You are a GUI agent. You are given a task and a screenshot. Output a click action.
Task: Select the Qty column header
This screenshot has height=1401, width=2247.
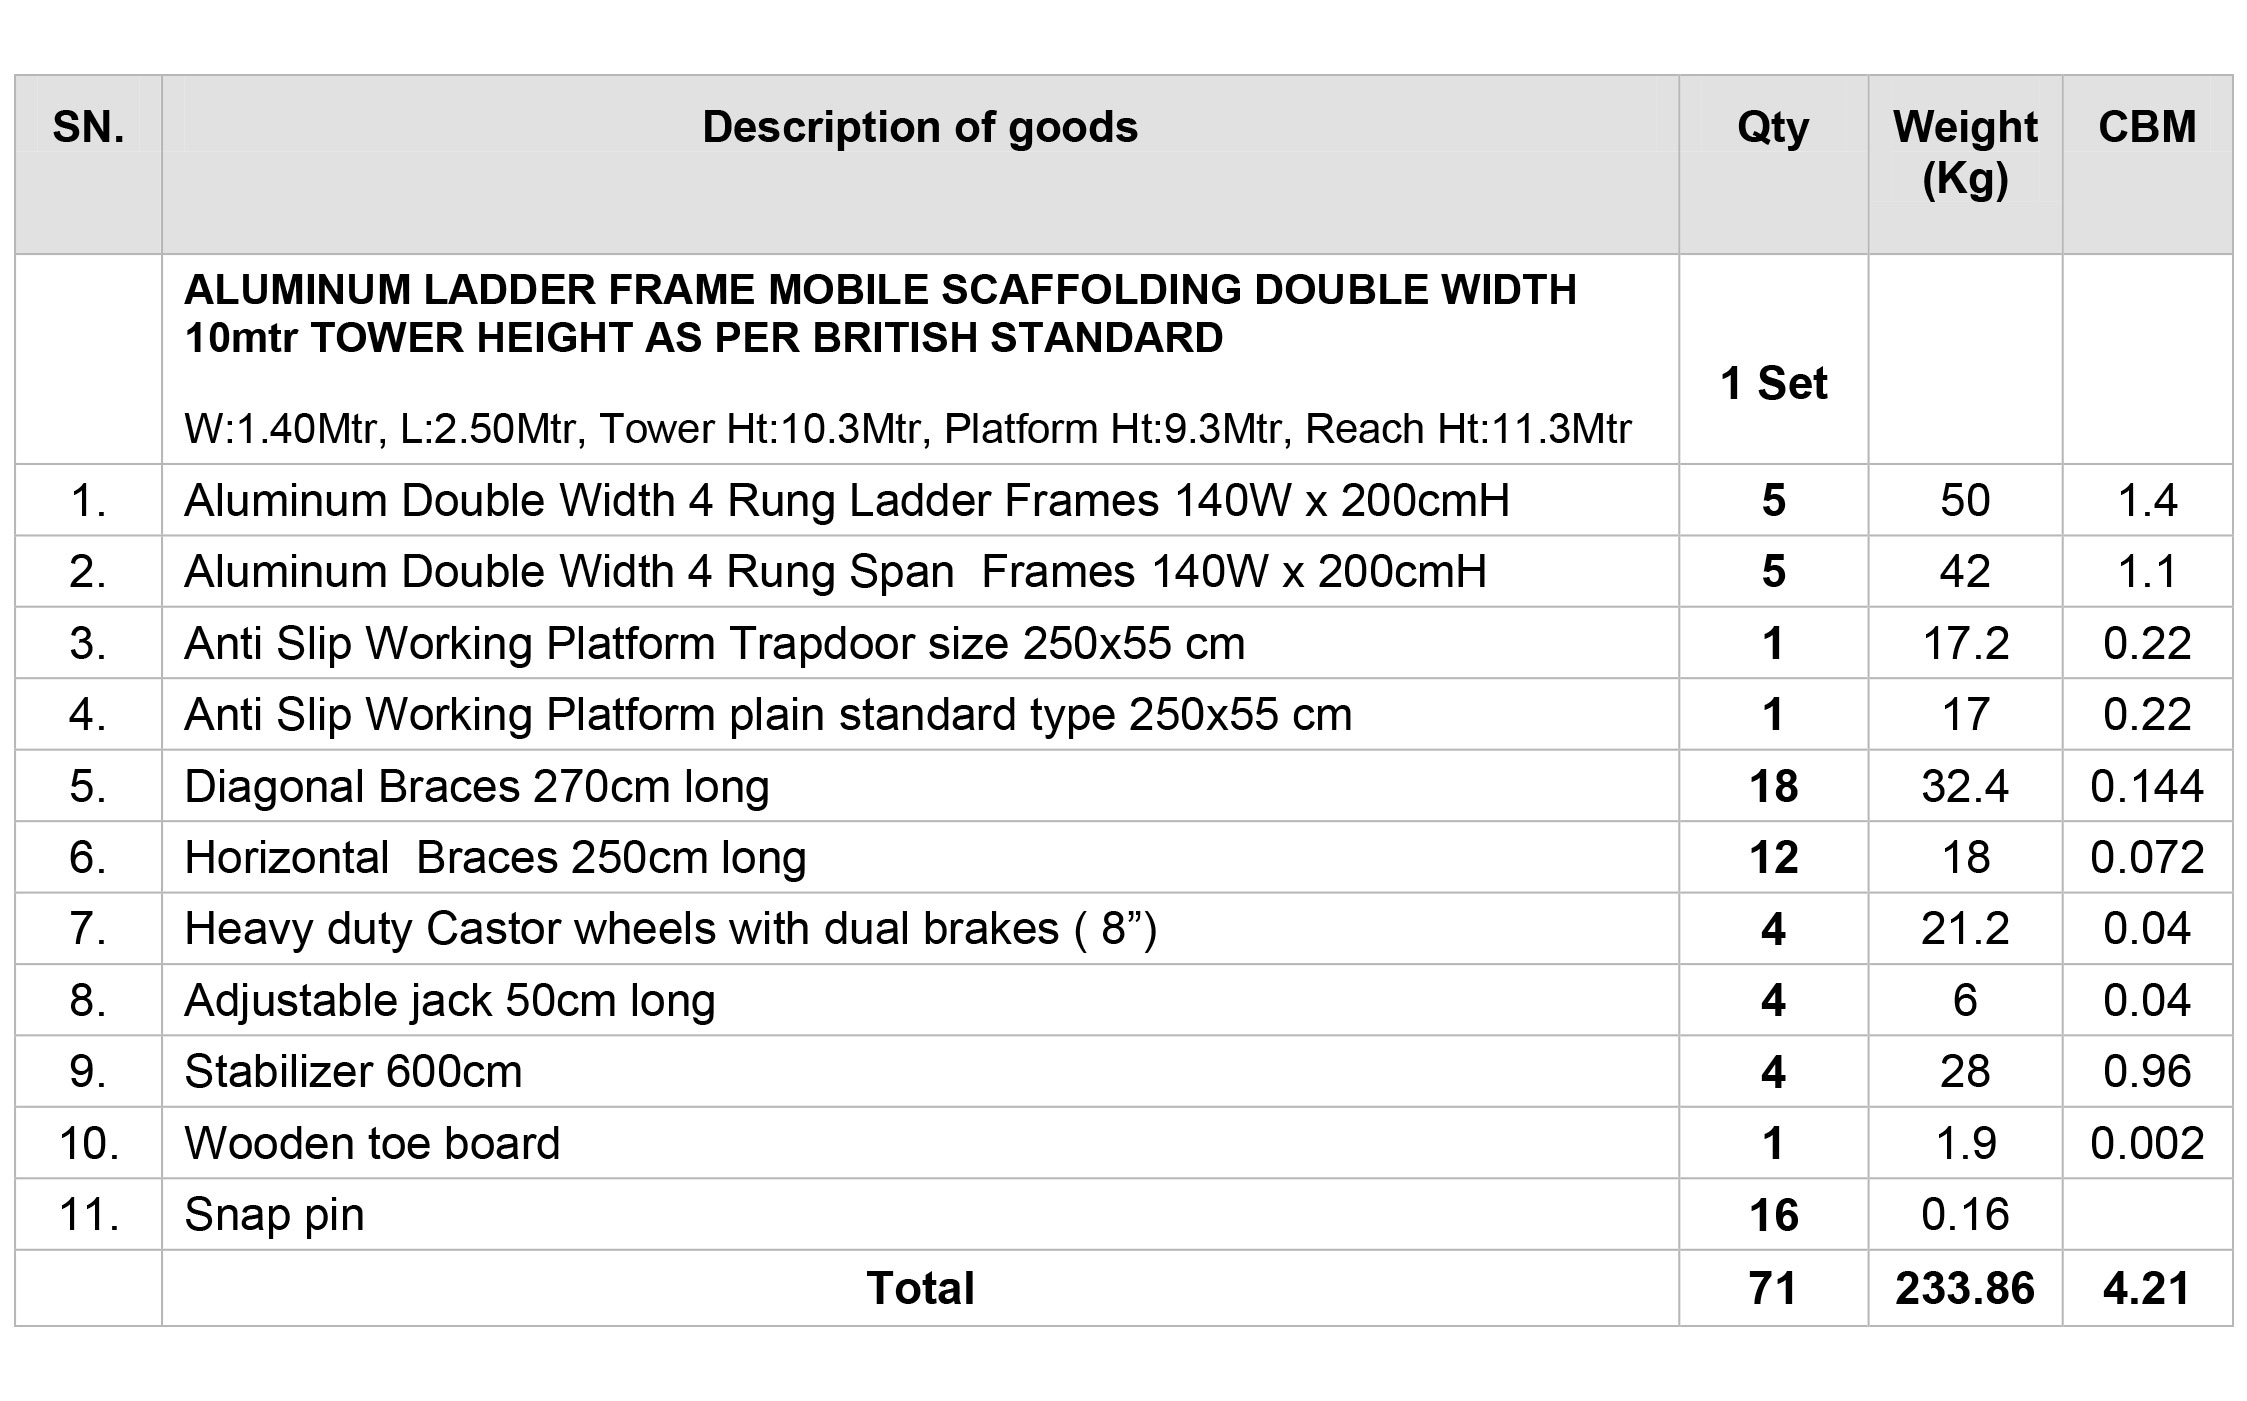[x=1773, y=164]
